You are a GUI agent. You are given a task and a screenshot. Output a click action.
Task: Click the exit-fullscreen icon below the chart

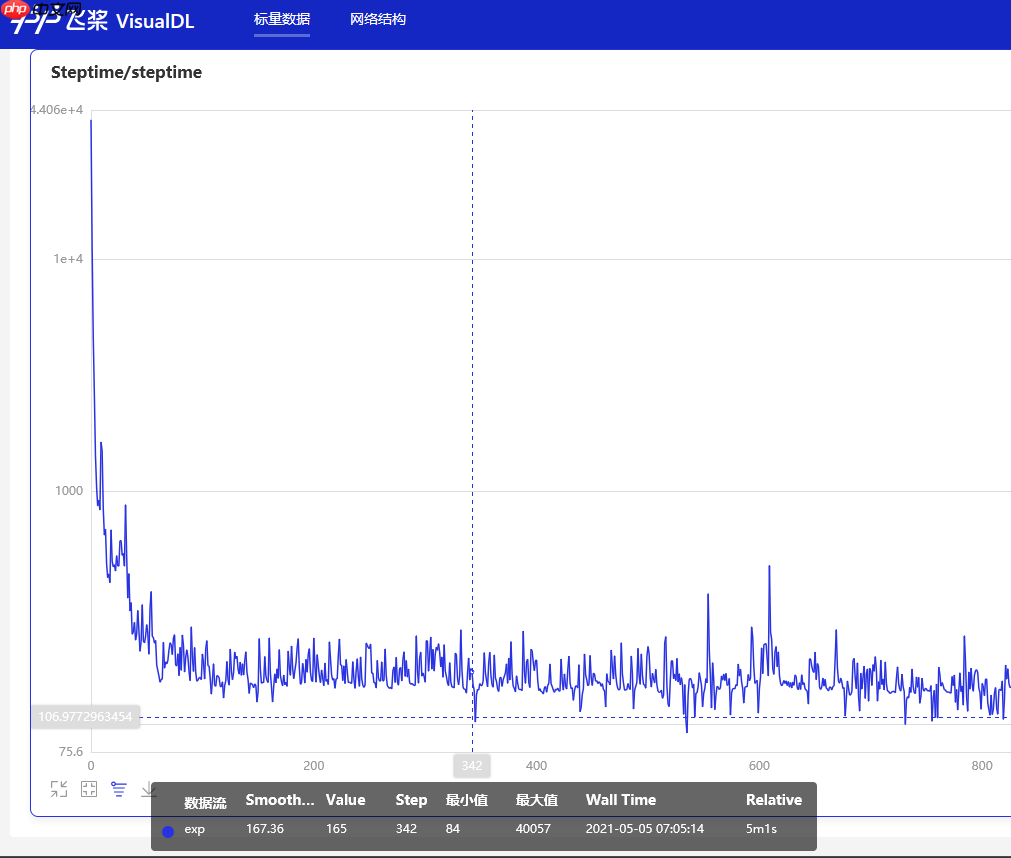tap(59, 789)
